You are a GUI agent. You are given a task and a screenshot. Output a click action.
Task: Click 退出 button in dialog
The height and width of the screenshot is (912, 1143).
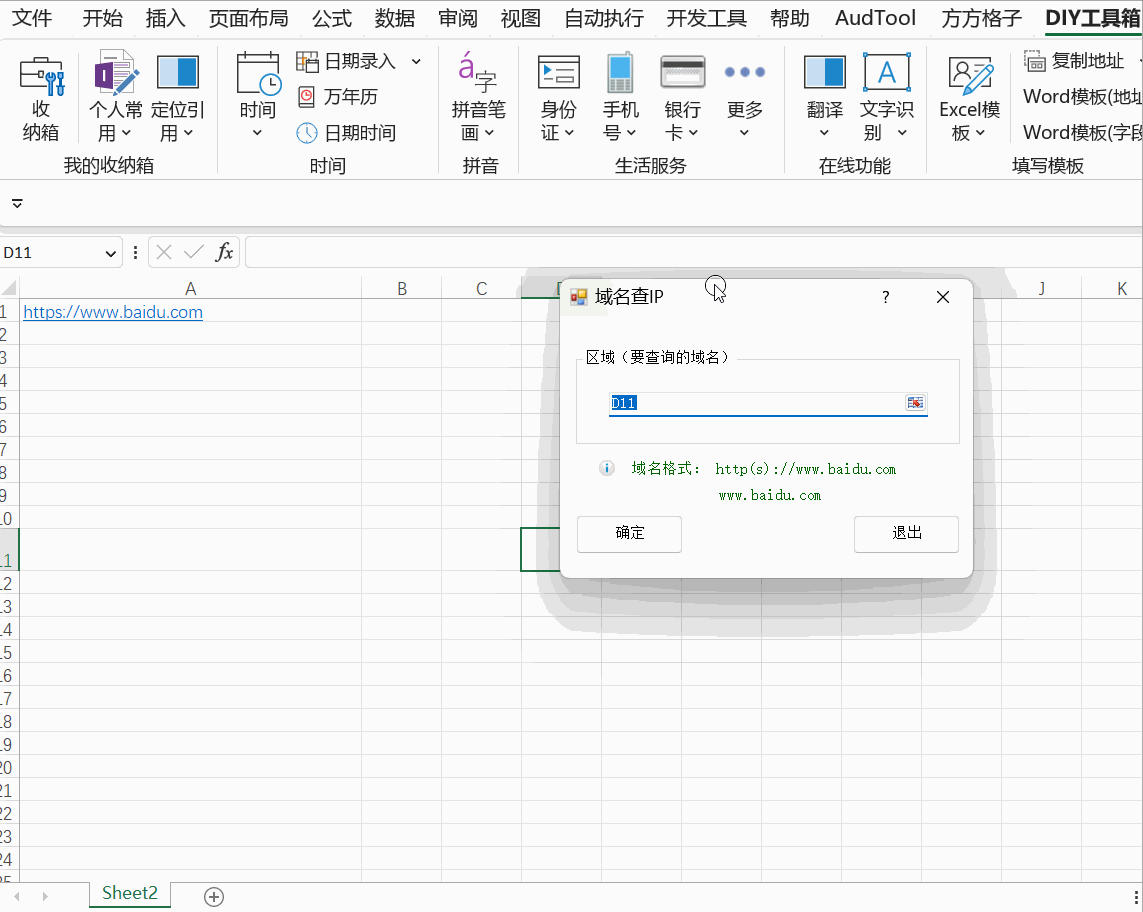(x=906, y=534)
